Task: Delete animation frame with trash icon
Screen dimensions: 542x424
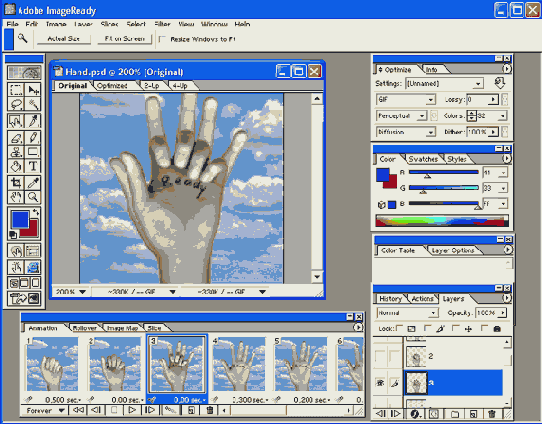Action: [209, 410]
